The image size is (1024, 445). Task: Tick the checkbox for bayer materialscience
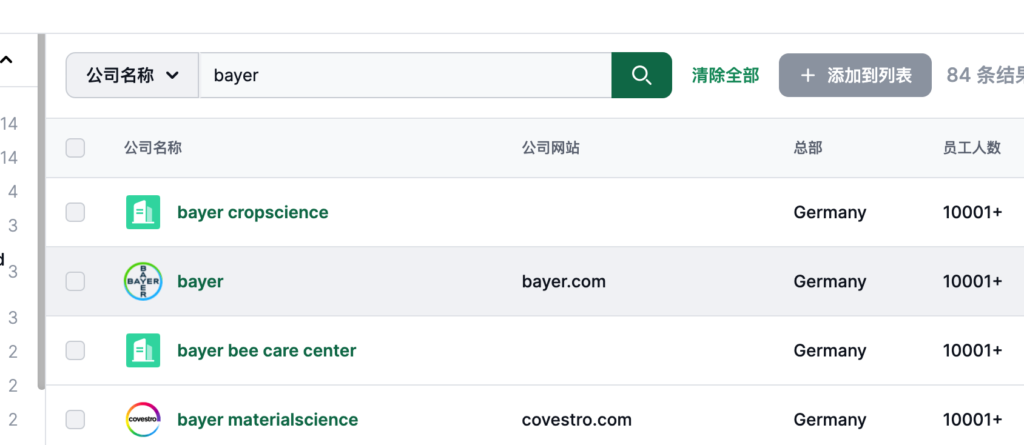click(75, 420)
